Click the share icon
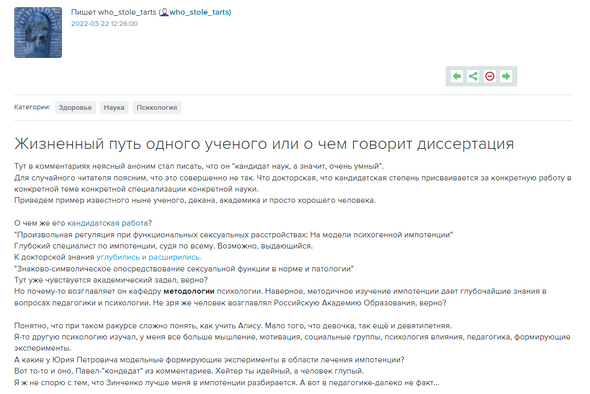Image resolution: width=590 pixels, height=394 pixels. 473,76
